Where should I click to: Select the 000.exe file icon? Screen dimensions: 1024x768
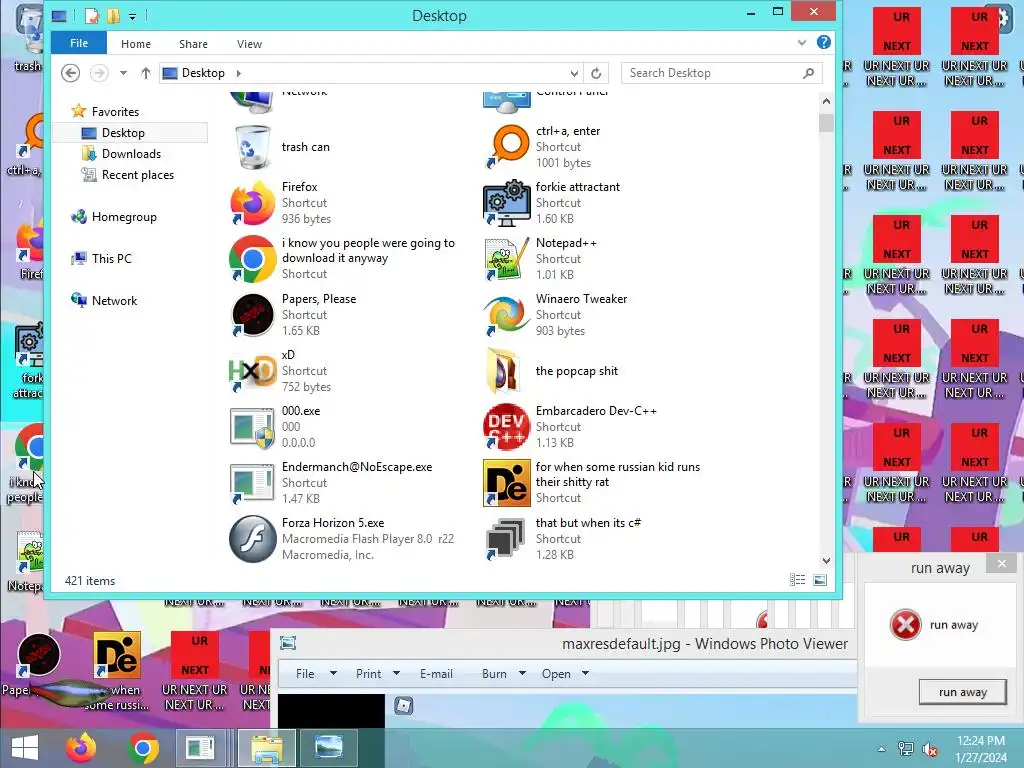[x=252, y=427]
